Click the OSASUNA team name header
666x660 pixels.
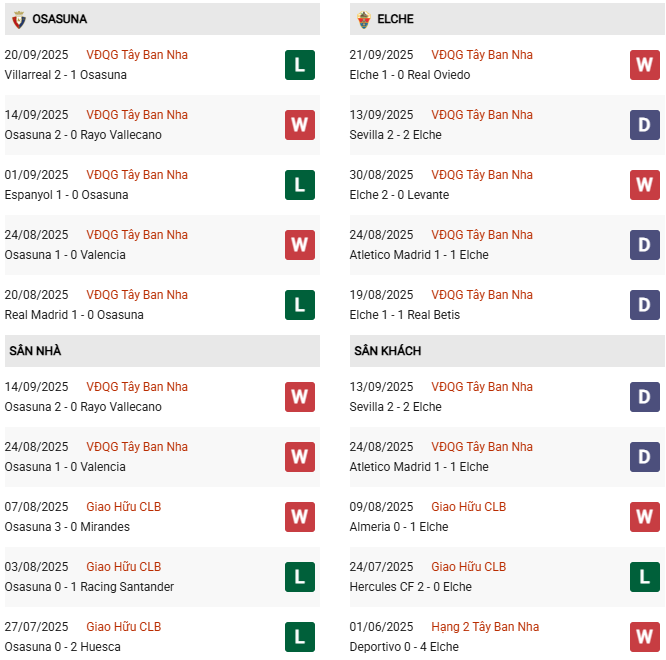(59, 19)
